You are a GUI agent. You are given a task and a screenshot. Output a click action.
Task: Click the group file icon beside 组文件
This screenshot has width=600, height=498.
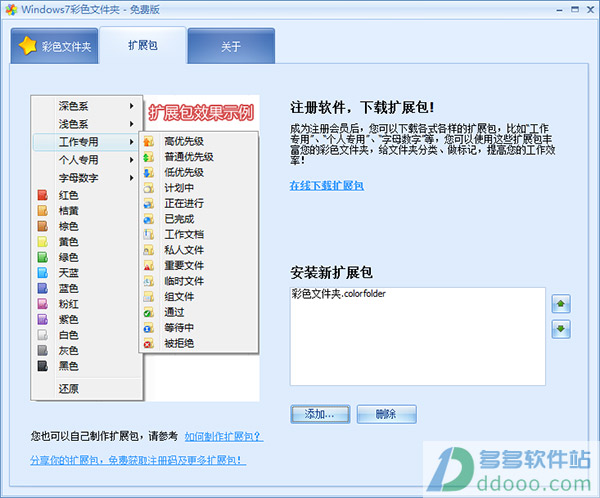pyautogui.click(x=148, y=297)
